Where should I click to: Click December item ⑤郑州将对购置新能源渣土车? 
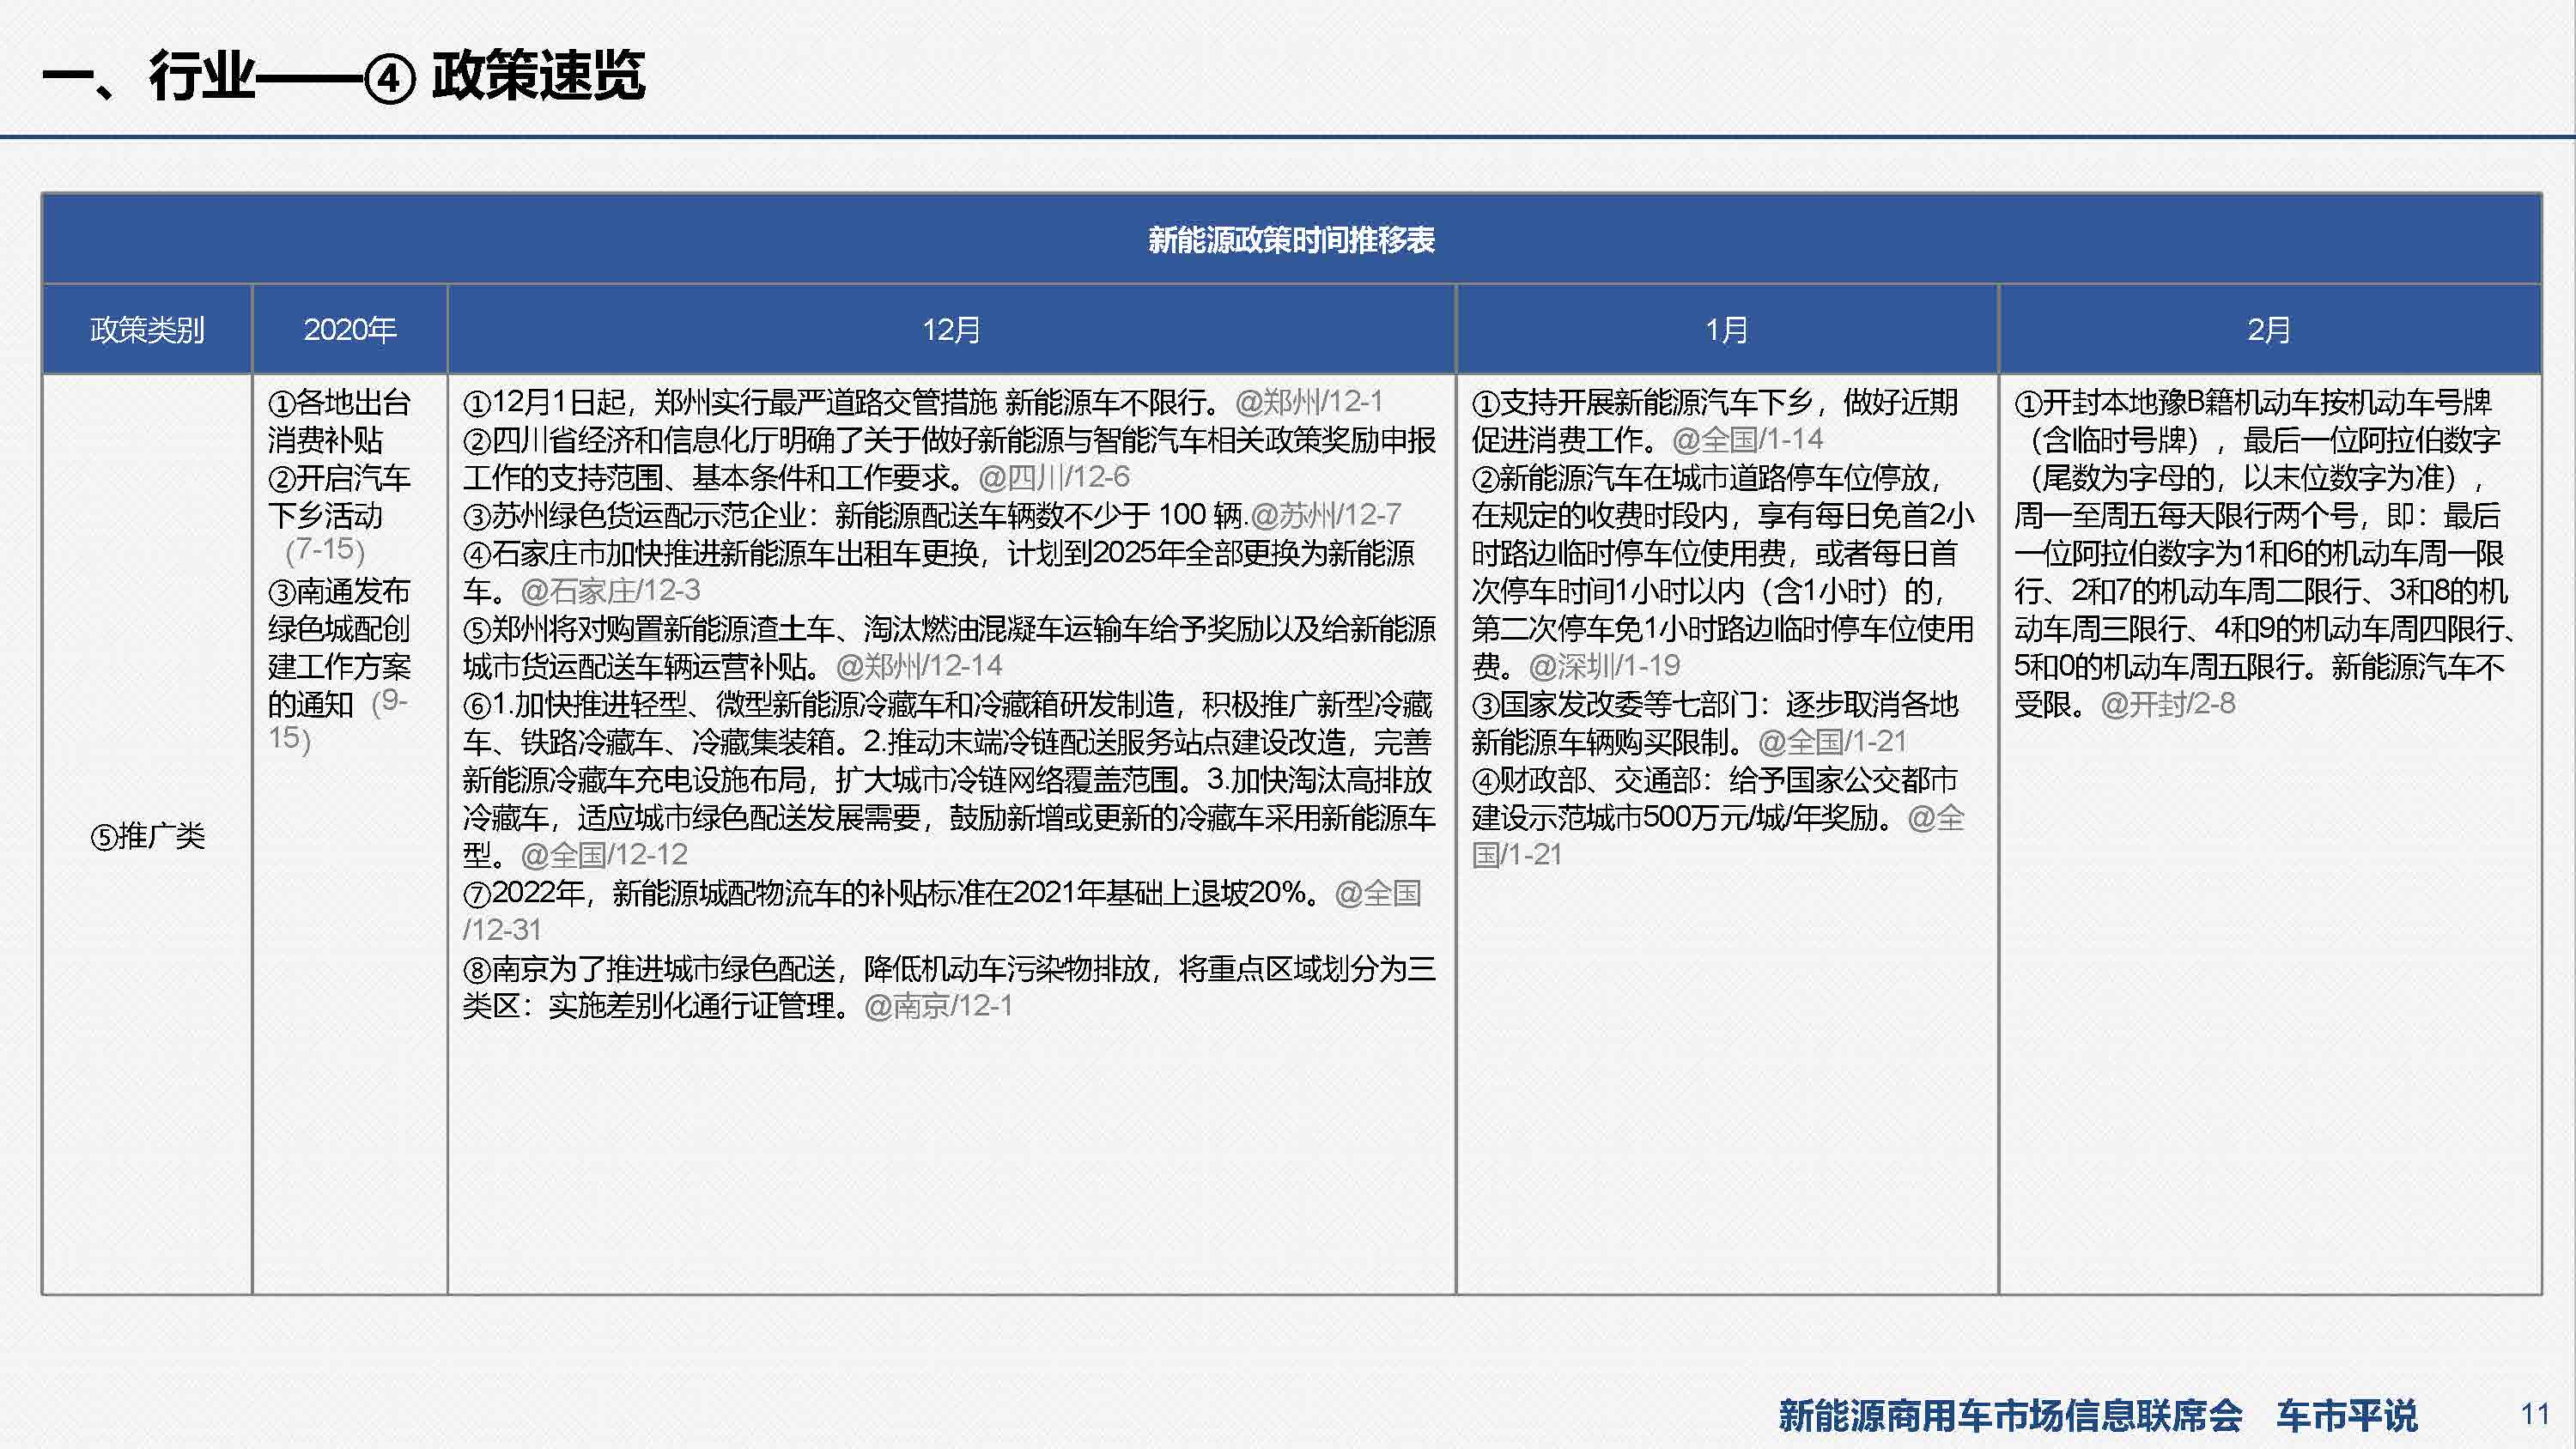point(949,648)
